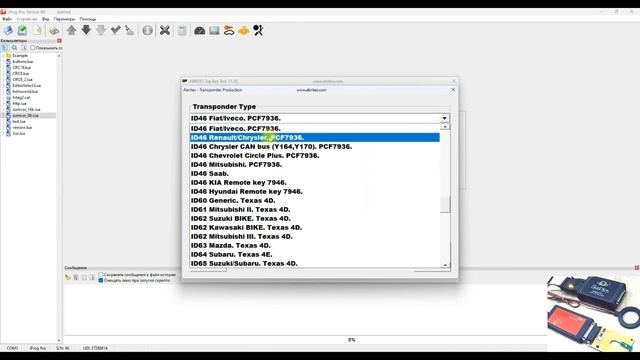Choose ID63 Mazda Texas 4D entry
This screenshot has height=360, width=640.
315,245
